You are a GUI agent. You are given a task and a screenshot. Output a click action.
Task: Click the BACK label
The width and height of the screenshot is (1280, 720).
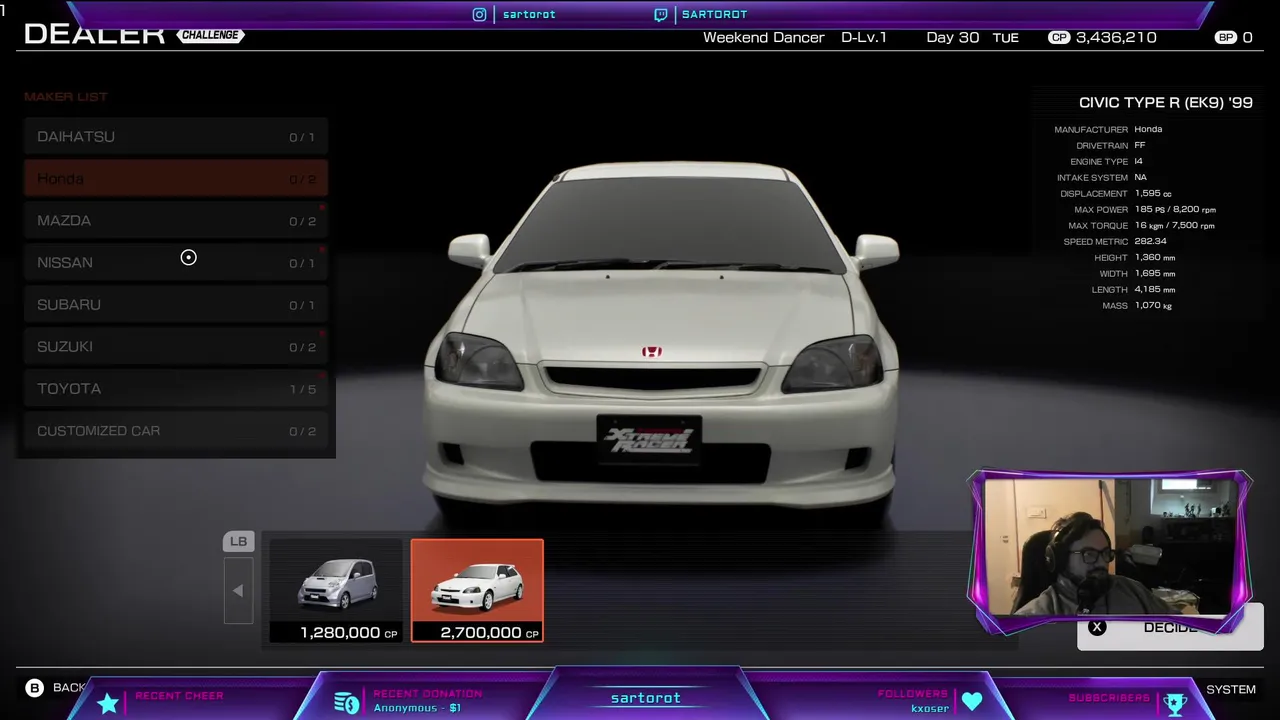pyautogui.click(x=69, y=688)
